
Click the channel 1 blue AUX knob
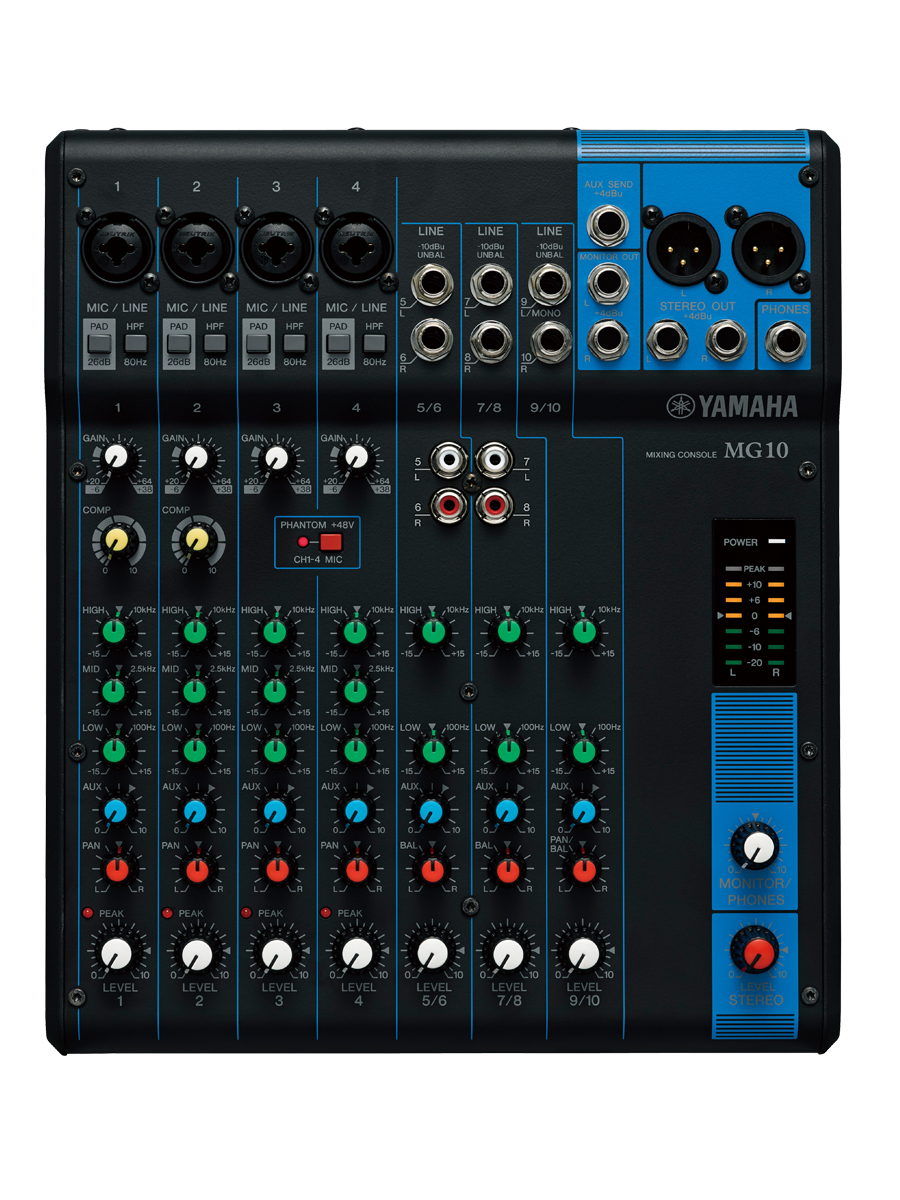pos(117,810)
